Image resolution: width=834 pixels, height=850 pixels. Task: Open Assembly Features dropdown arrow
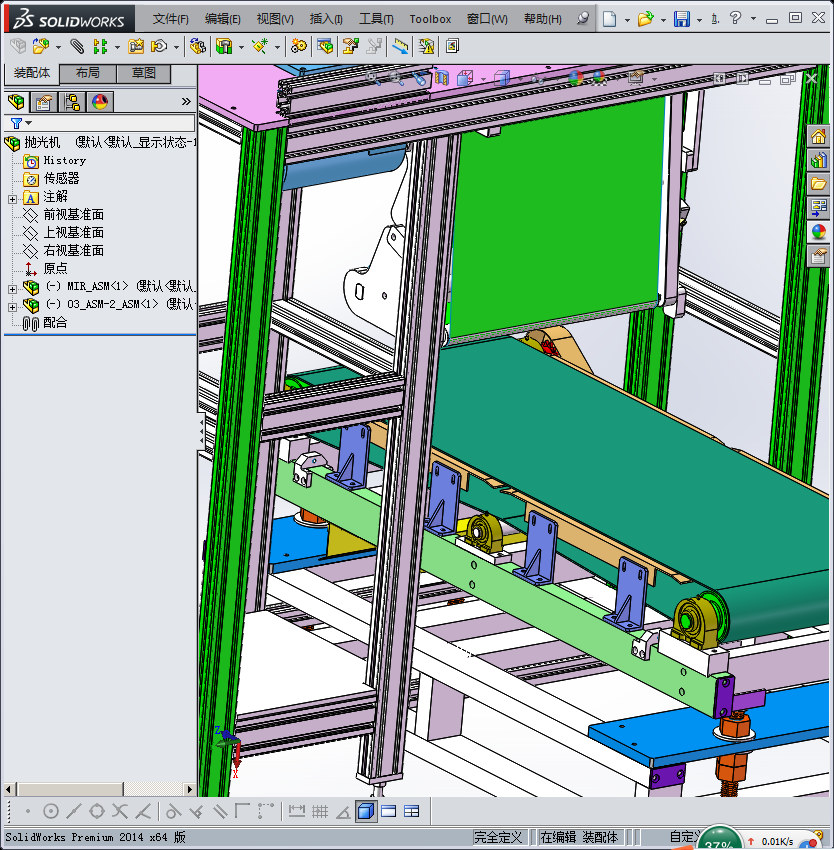pos(241,47)
